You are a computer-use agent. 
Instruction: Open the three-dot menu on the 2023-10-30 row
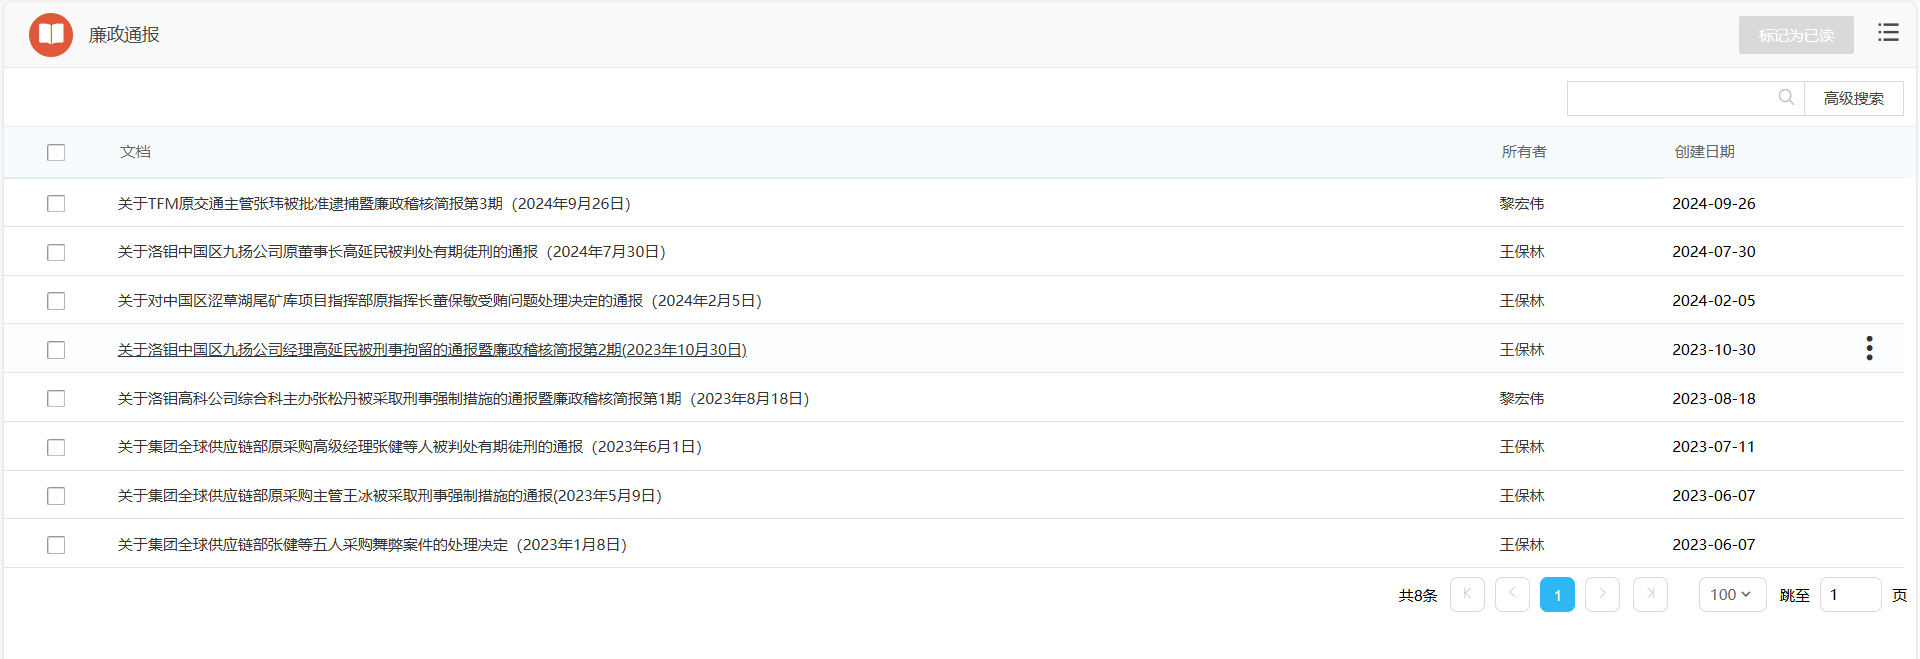1869,349
